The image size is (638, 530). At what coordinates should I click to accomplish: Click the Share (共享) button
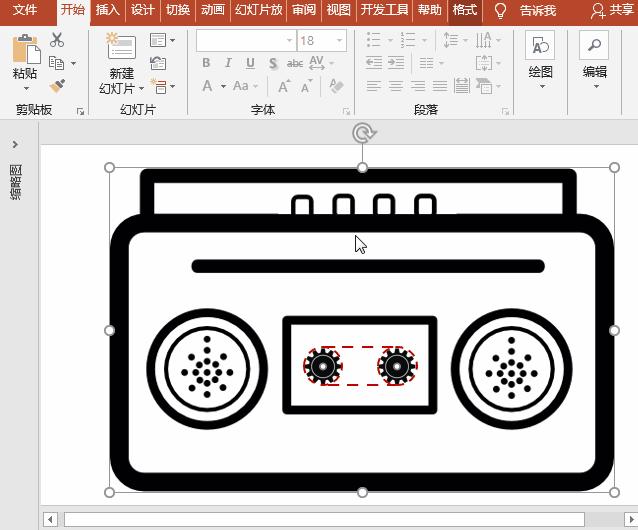tap(612, 11)
